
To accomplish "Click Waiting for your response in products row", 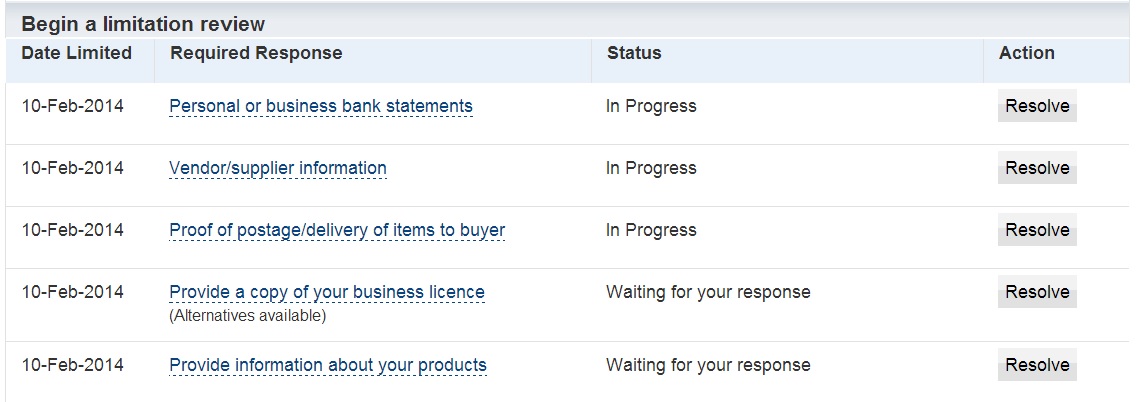I will coord(708,365).
